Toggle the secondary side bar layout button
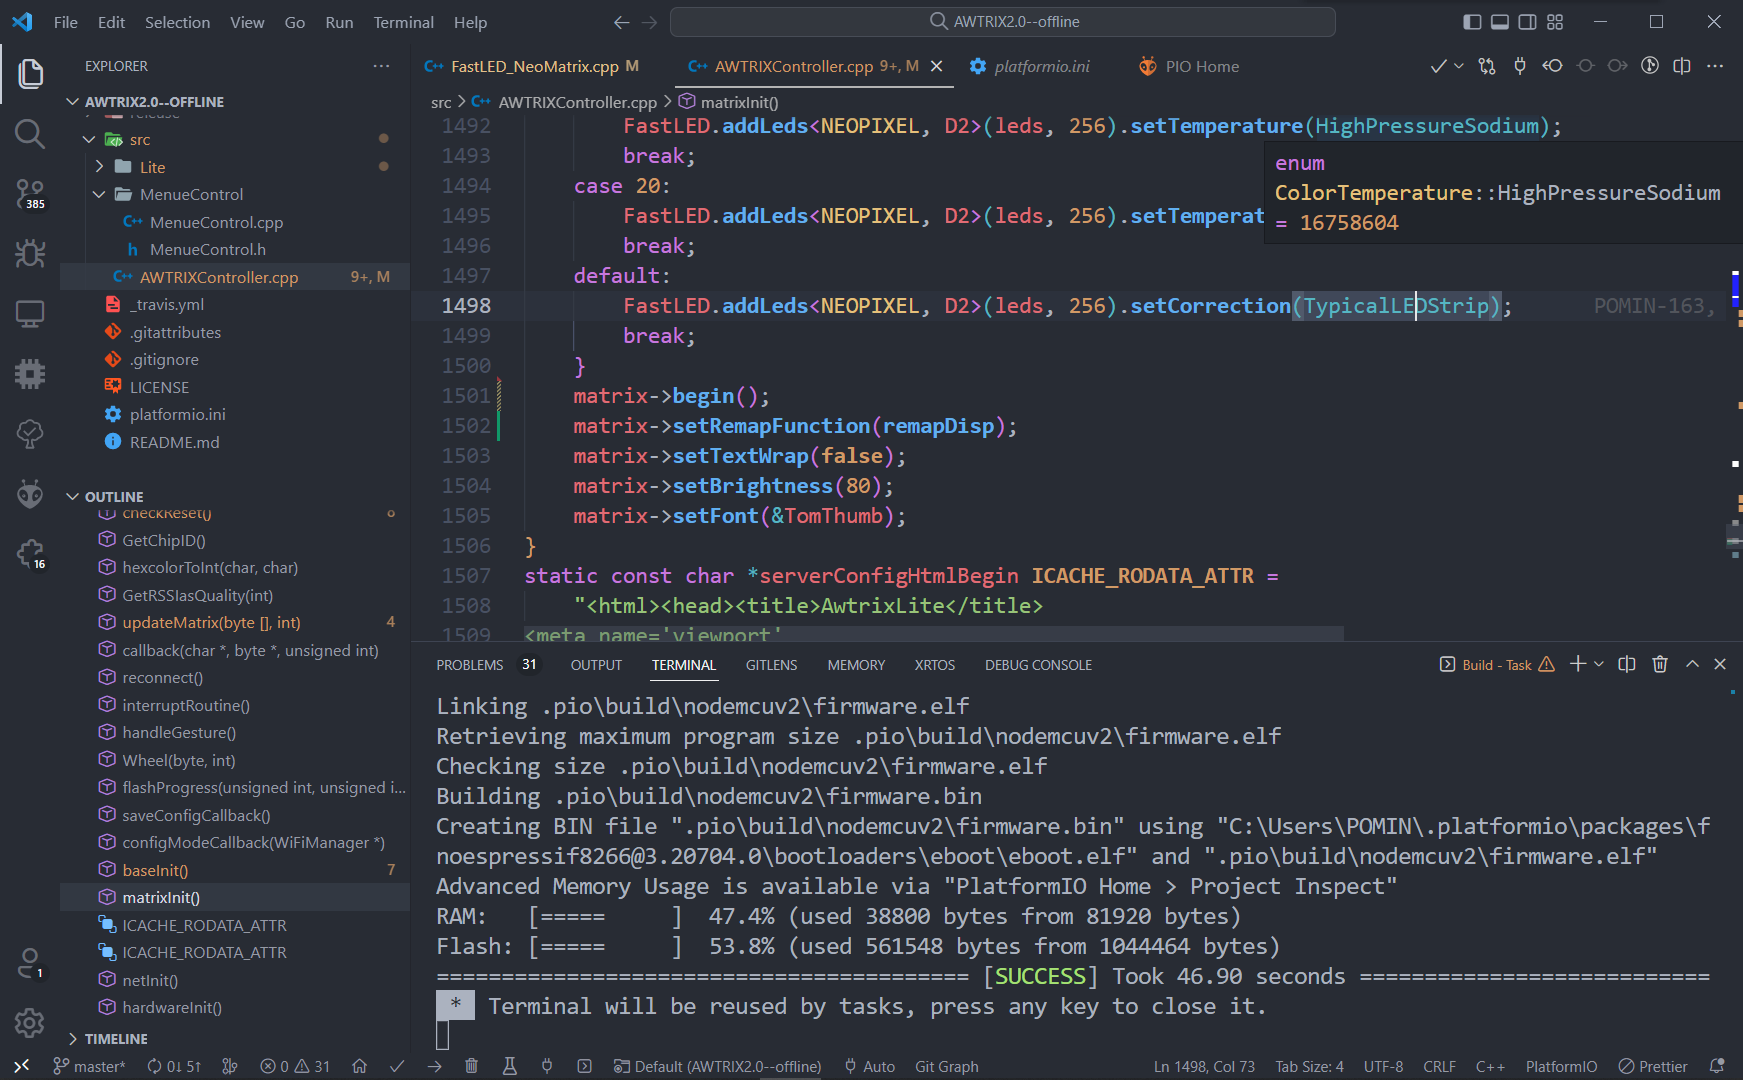 [1527, 22]
